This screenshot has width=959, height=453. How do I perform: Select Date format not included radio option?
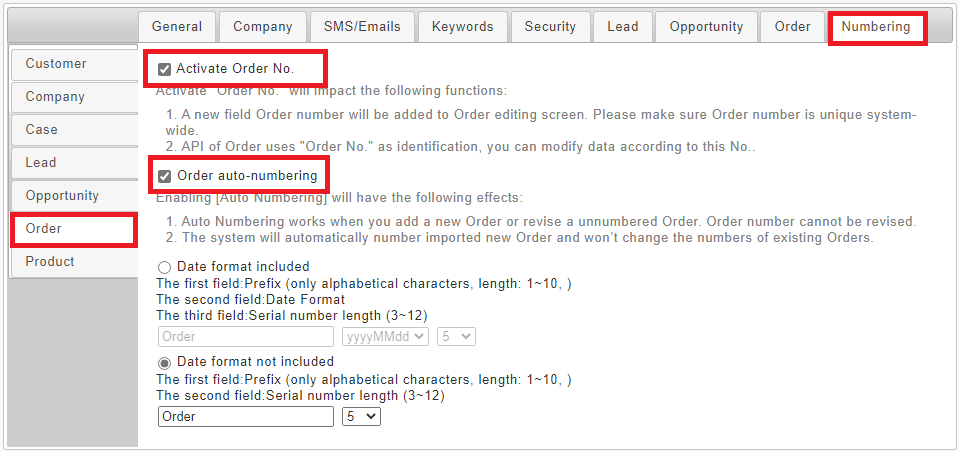click(x=165, y=363)
